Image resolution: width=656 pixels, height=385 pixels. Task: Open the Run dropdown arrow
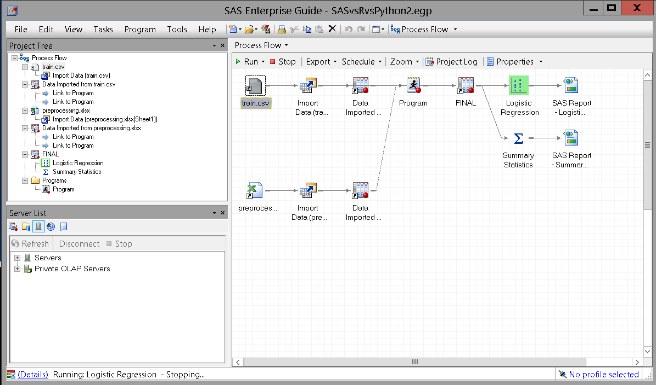point(263,62)
